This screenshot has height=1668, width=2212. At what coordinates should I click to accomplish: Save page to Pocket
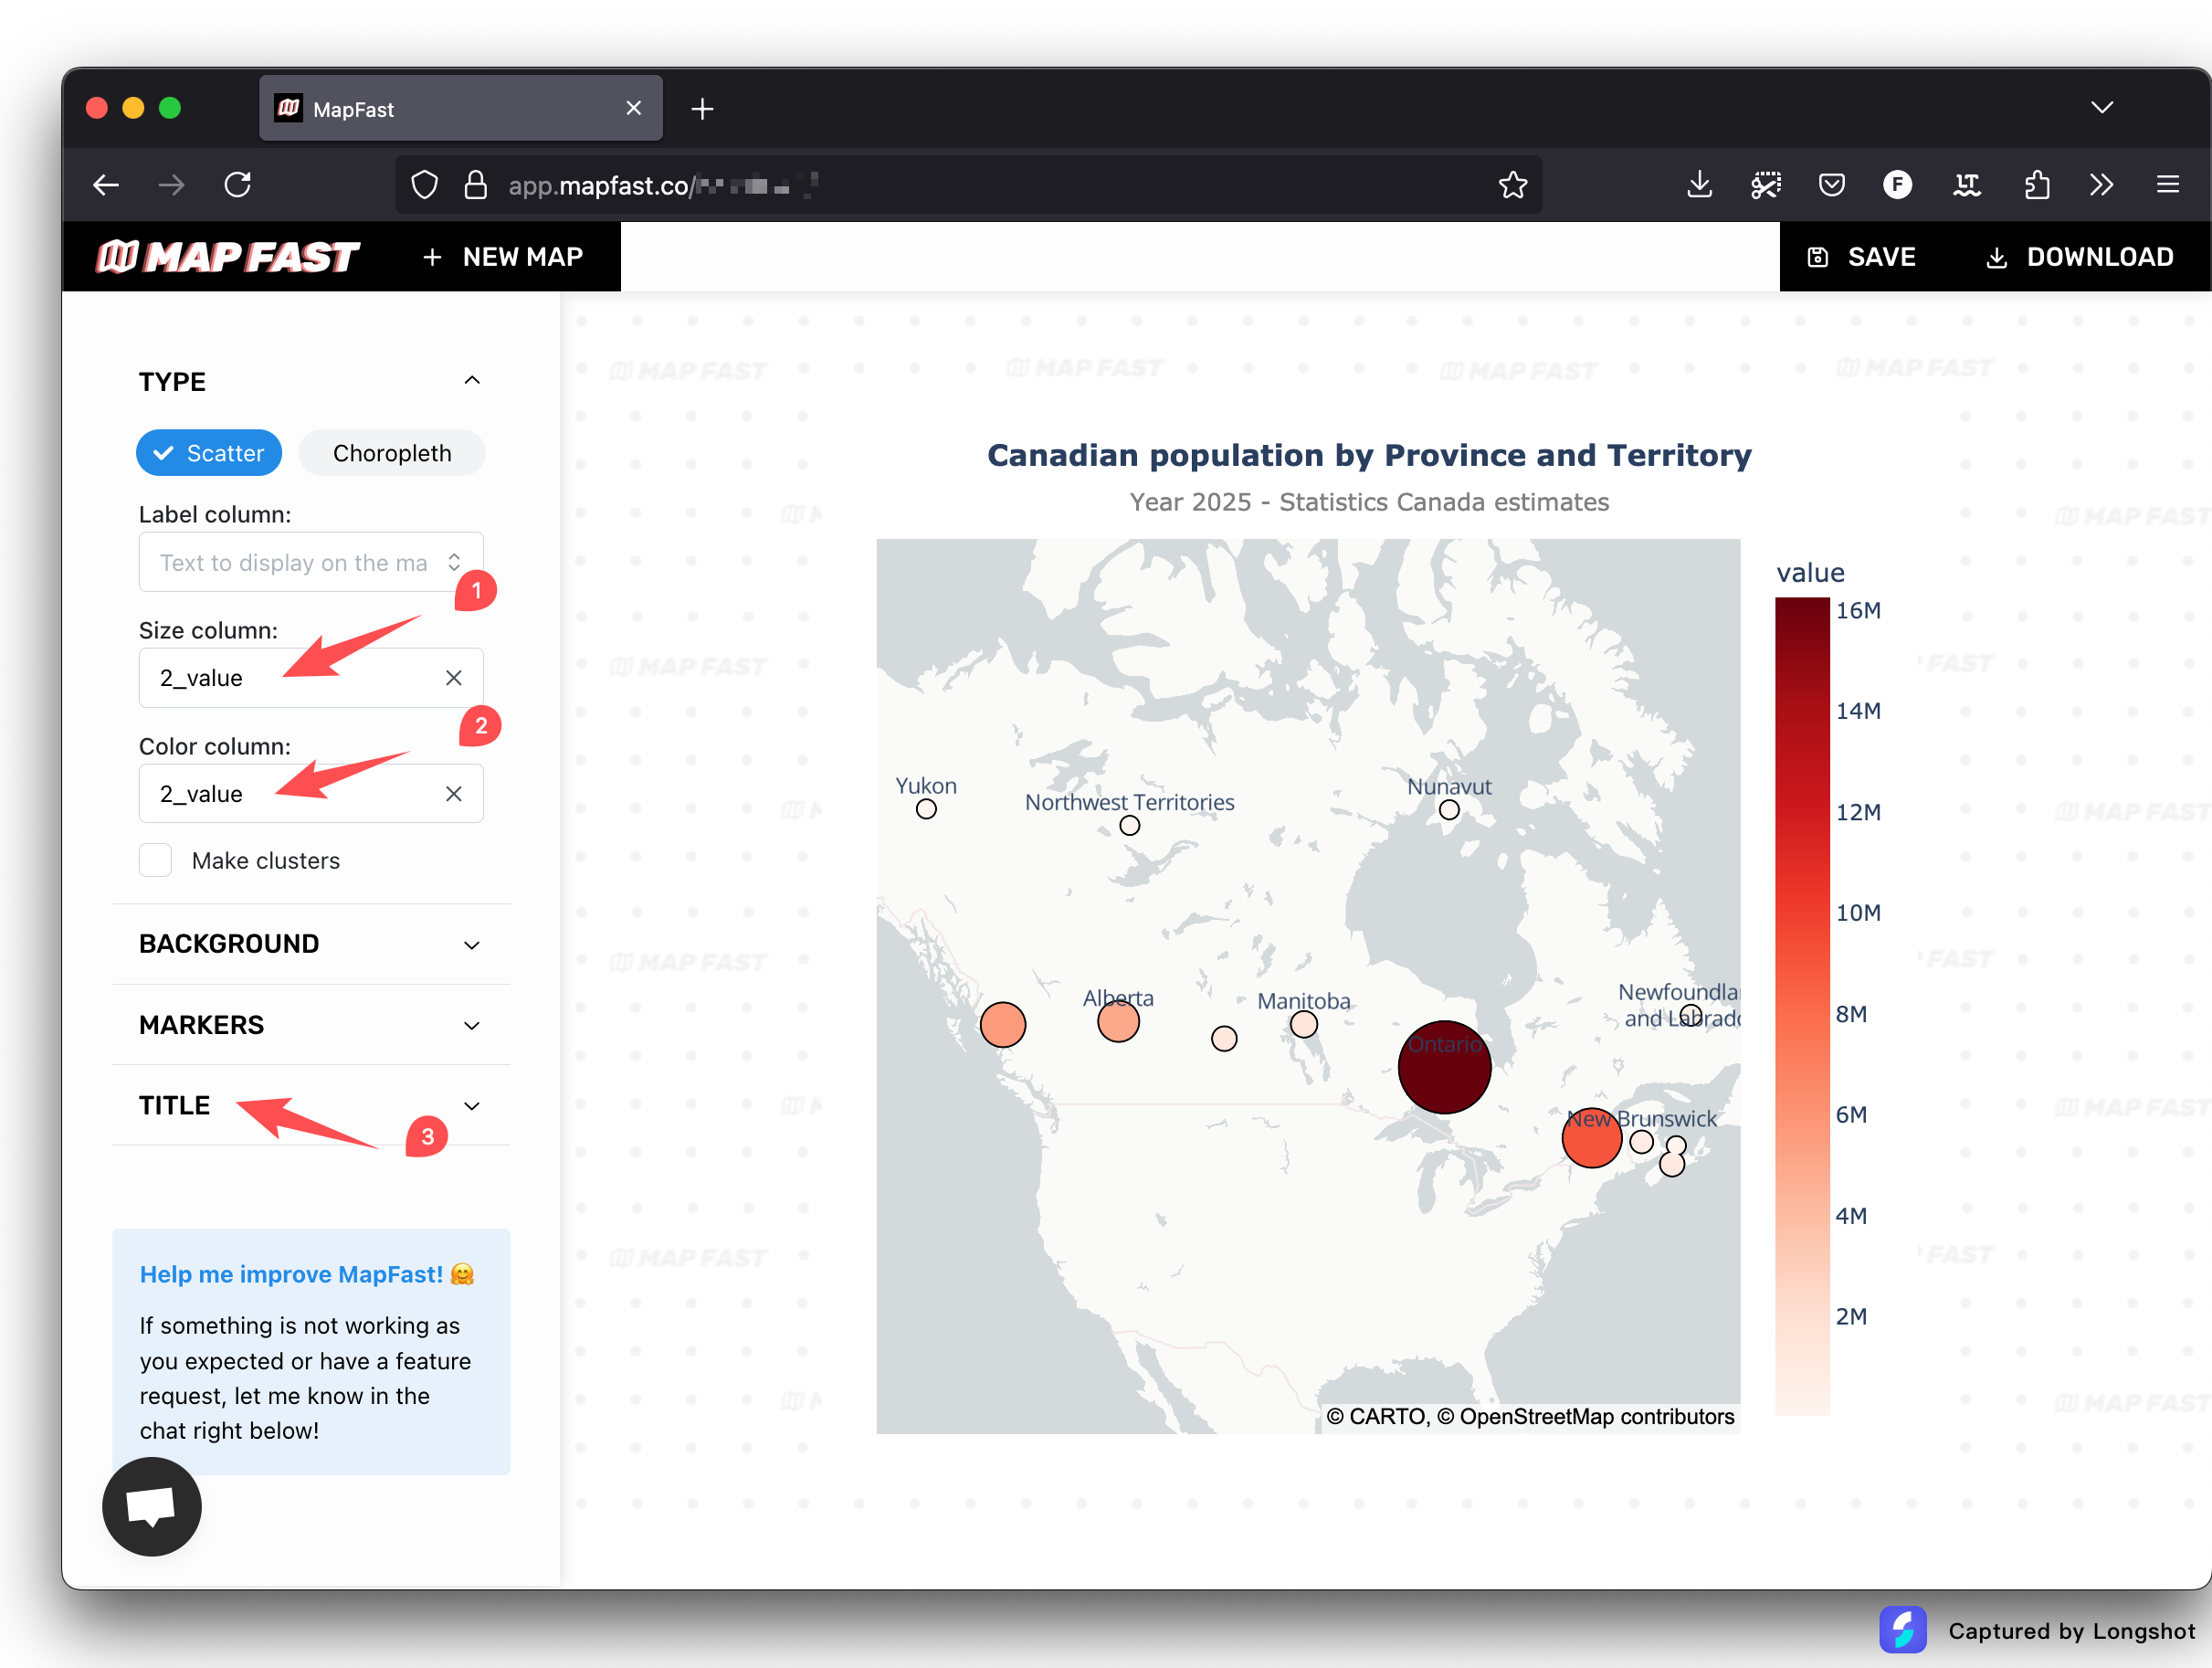(1832, 185)
